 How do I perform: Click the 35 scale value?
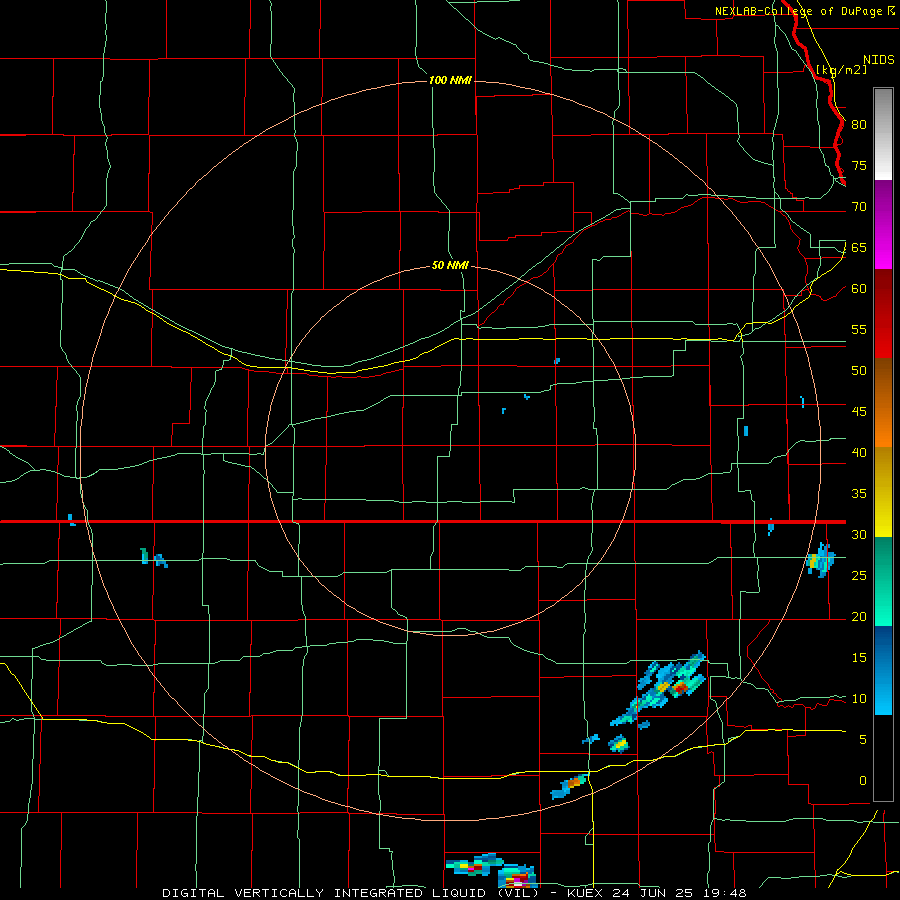click(x=859, y=494)
